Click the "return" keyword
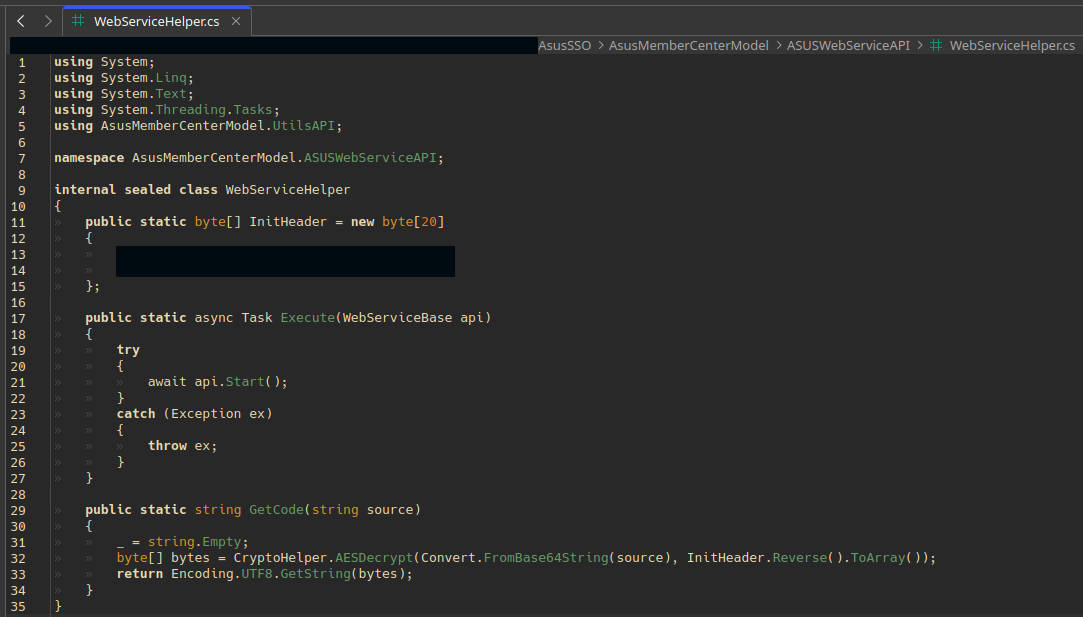1083x617 pixels. click(x=140, y=573)
